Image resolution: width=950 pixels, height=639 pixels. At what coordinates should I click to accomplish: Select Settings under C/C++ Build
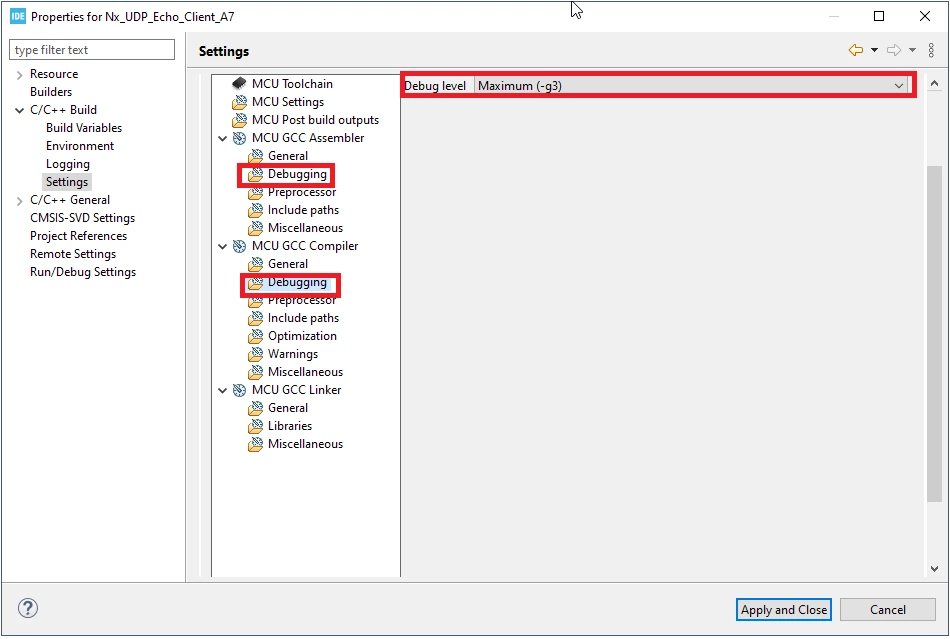pyautogui.click(x=67, y=182)
